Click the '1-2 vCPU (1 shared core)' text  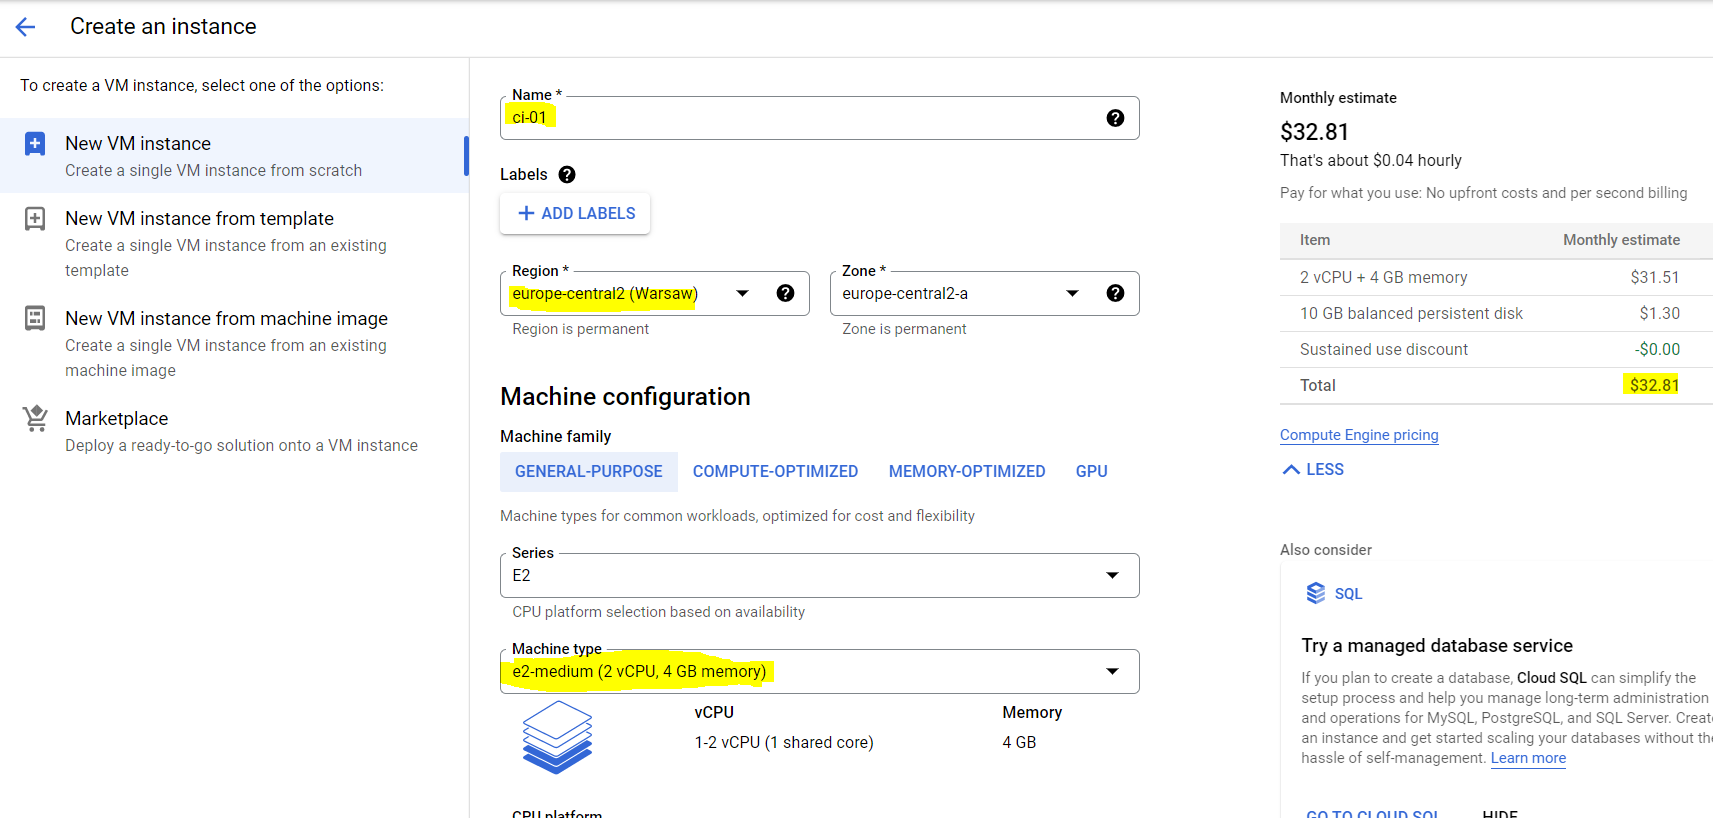pos(784,742)
